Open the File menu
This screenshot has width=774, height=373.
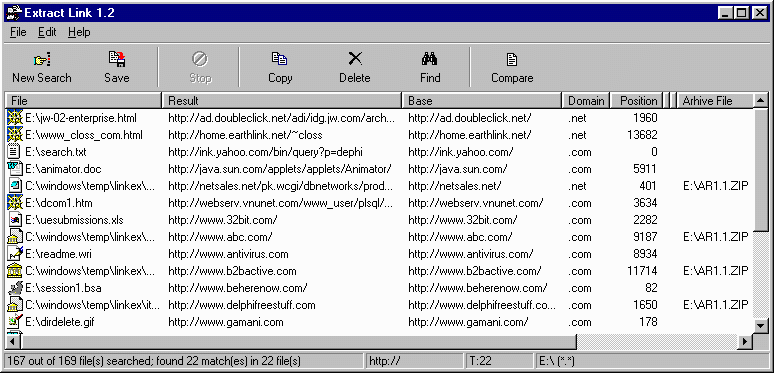pyautogui.click(x=18, y=32)
